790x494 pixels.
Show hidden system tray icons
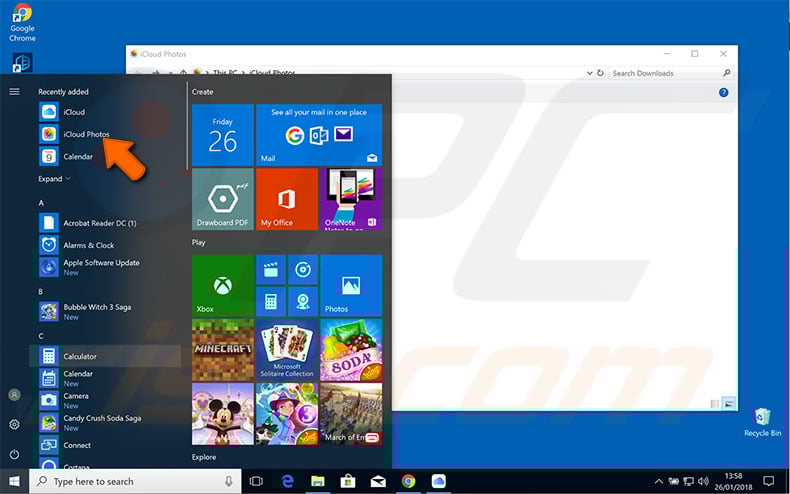[659, 481]
